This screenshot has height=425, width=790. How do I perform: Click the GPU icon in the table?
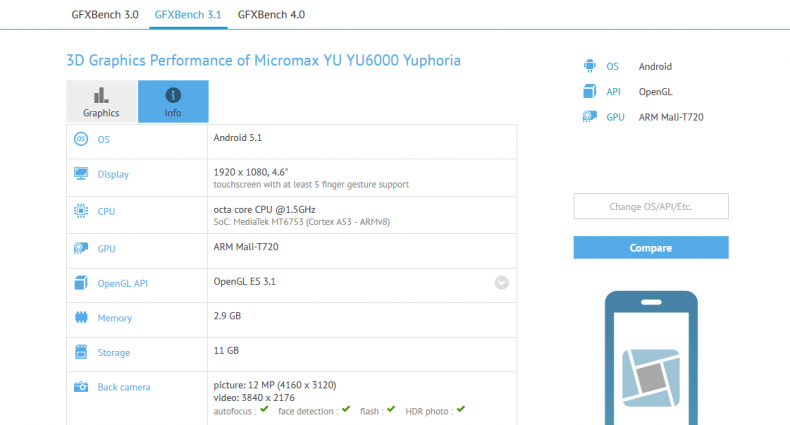tap(81, 247)
